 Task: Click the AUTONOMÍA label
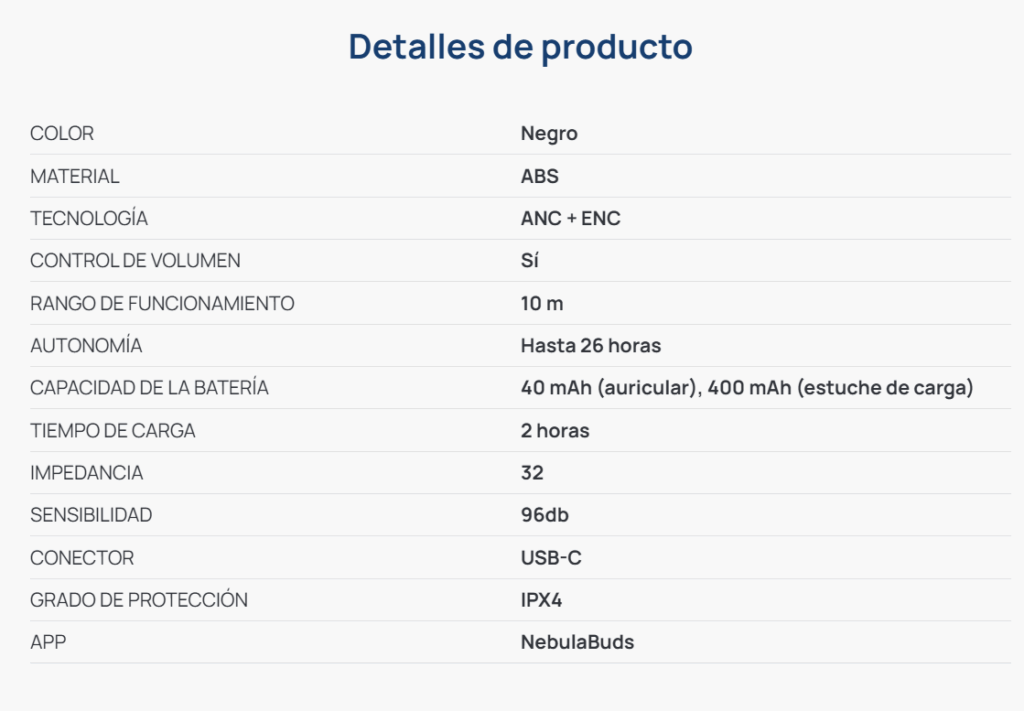click(x=86, y=346)
